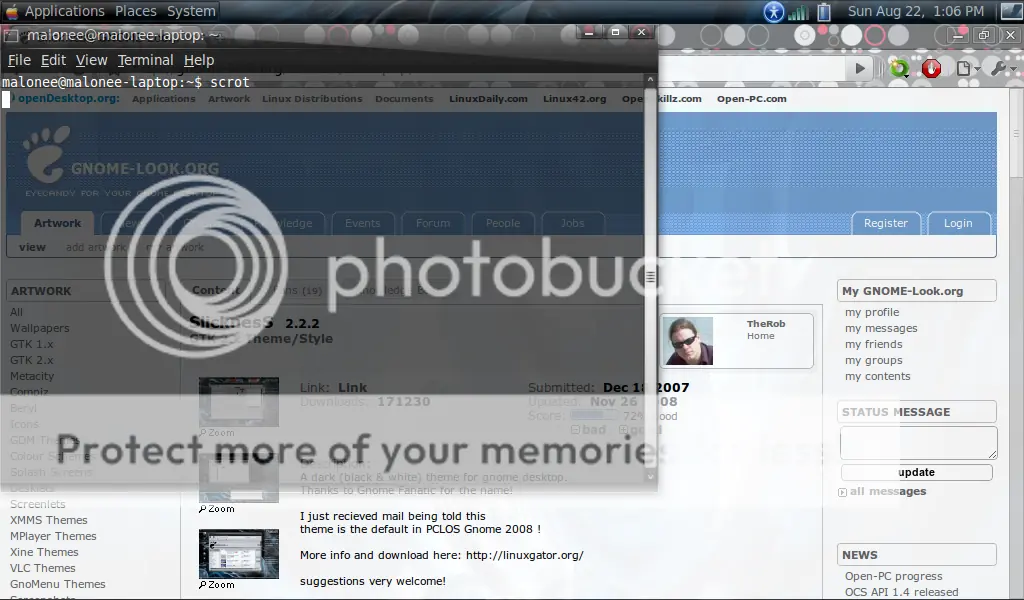1024x600 pixels.
Task: Select GnoMenu Themes in the sidebar
Action: click(57, 584)
